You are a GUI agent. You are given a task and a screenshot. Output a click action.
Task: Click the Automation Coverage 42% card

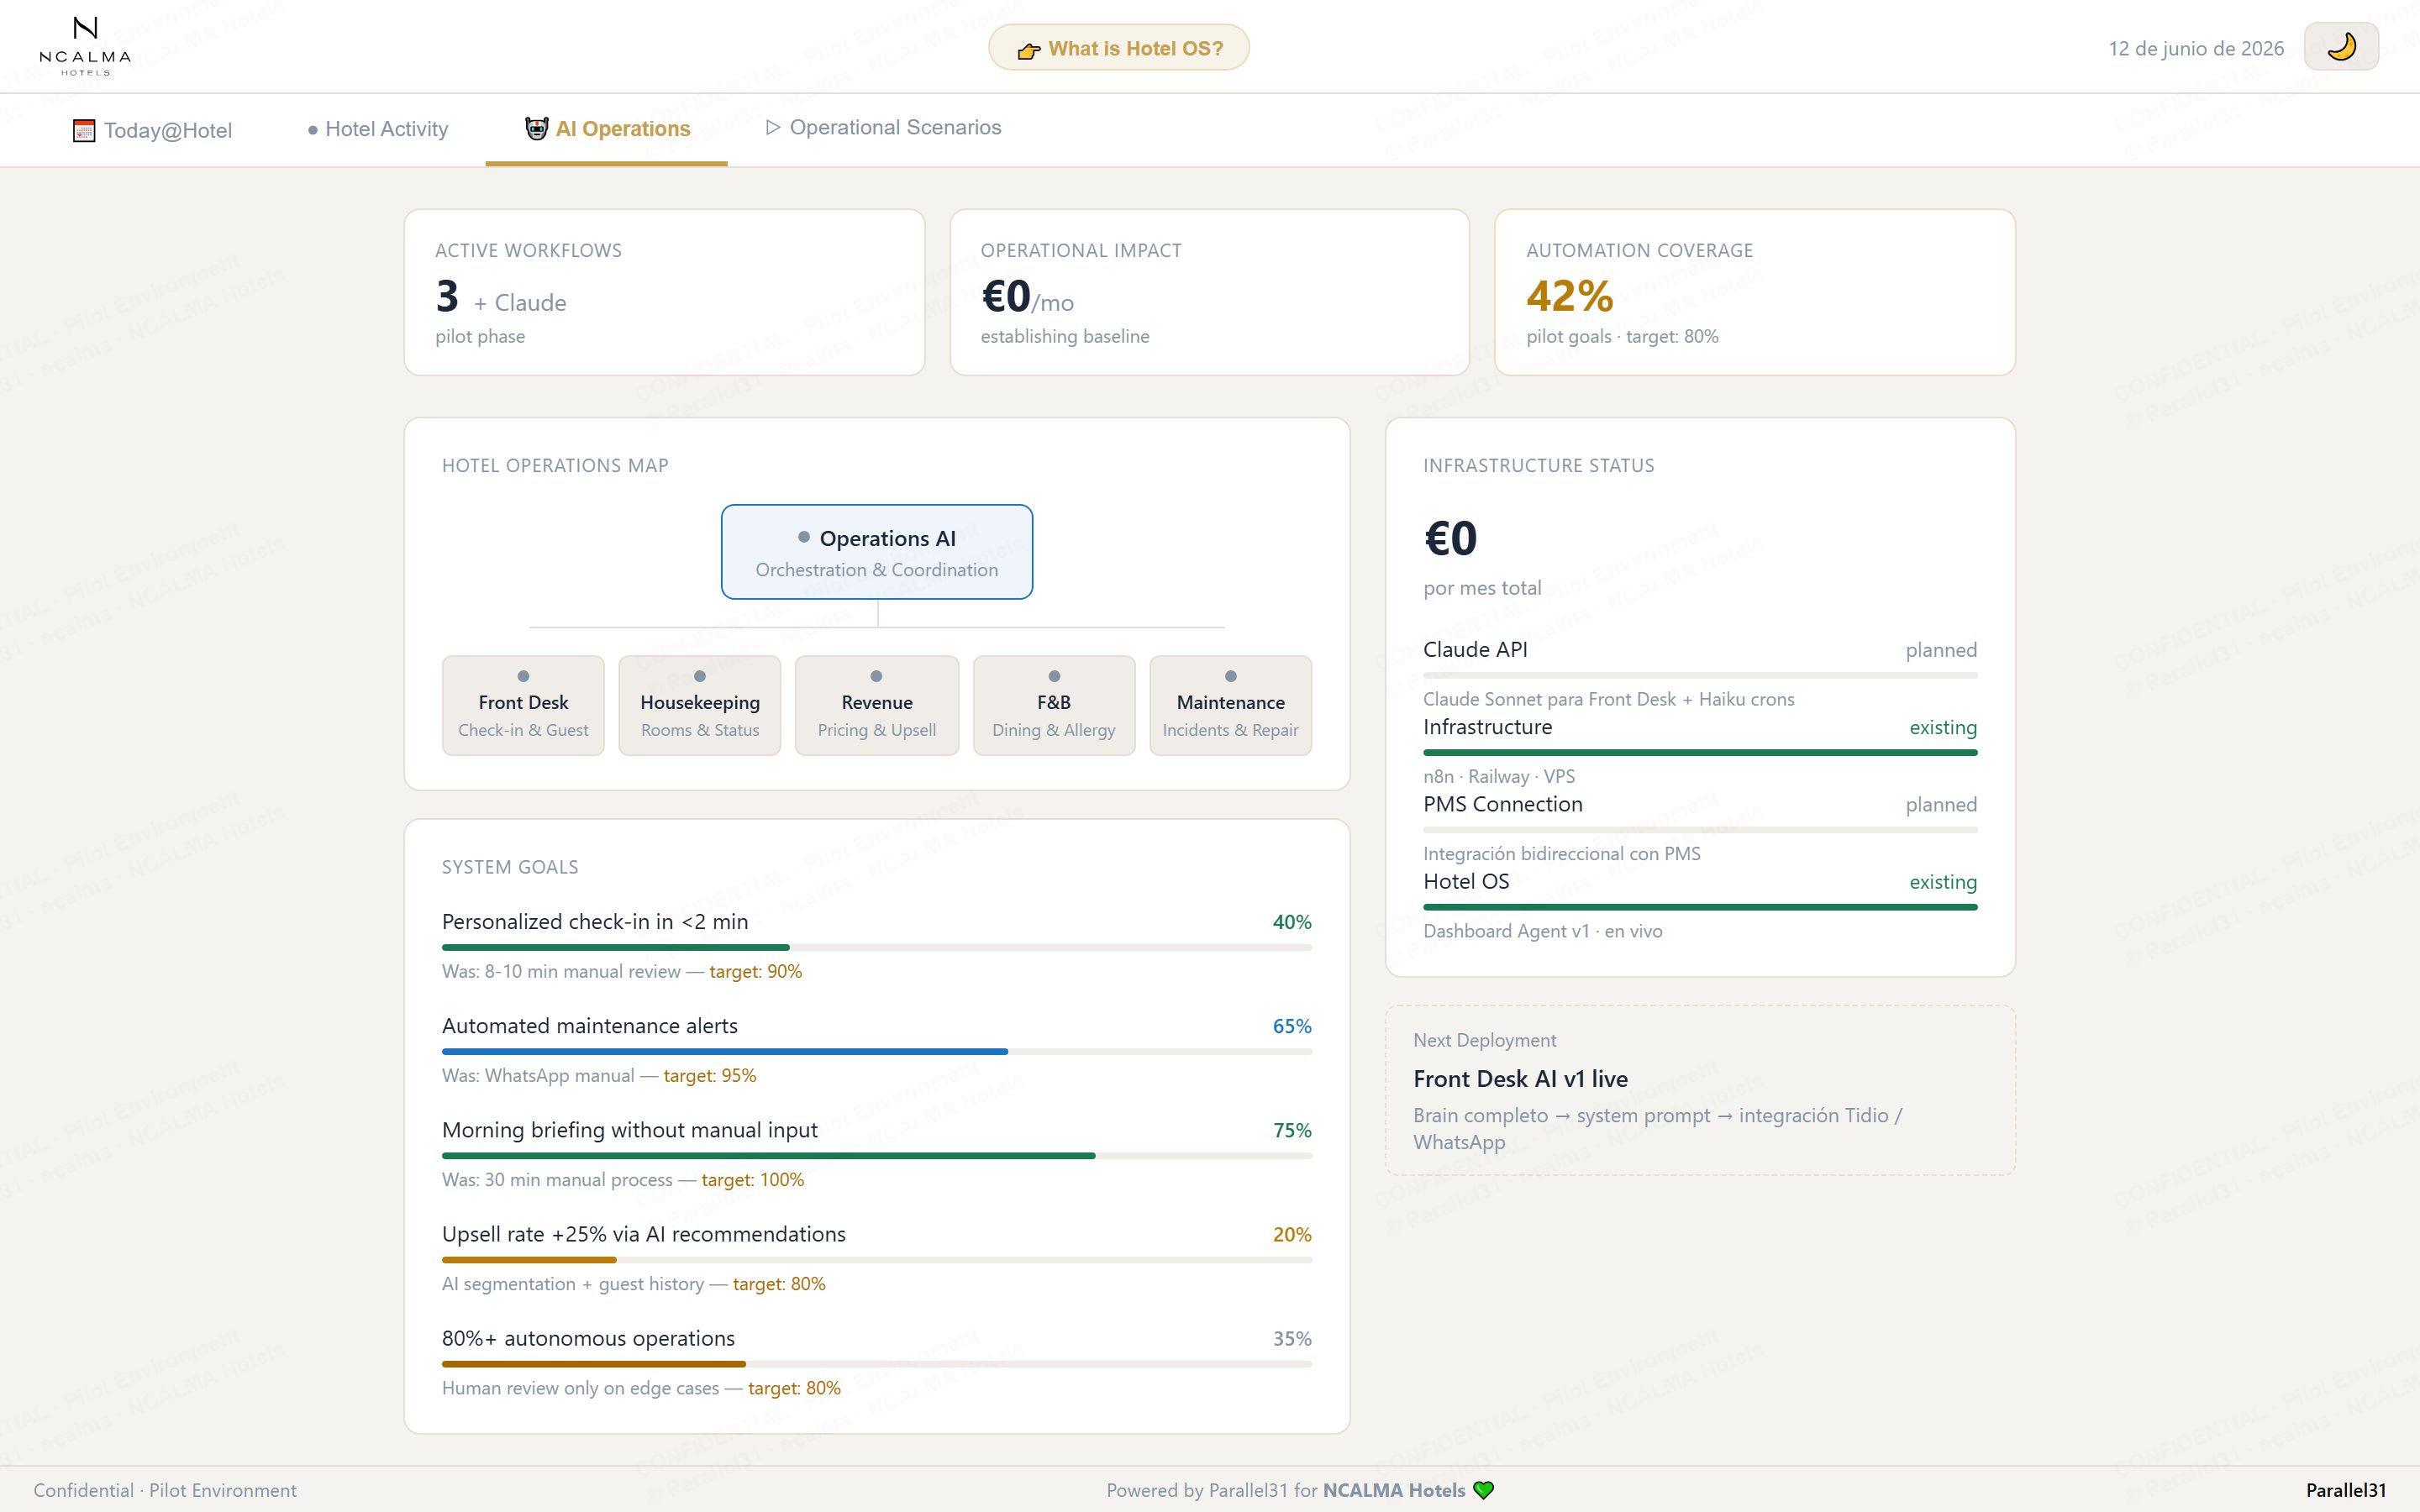pos(1754,292)
